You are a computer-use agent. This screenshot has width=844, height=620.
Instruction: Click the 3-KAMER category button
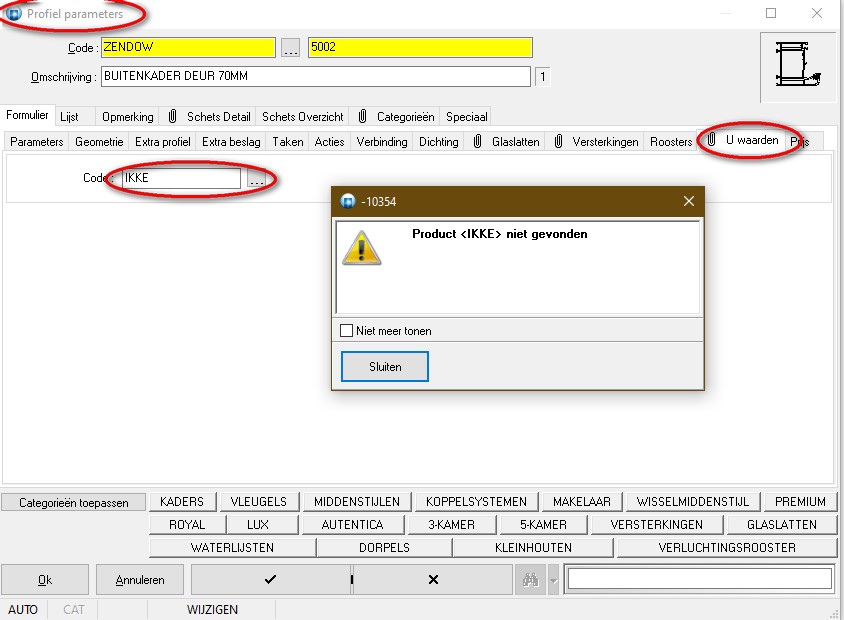[x=452, y=525]
